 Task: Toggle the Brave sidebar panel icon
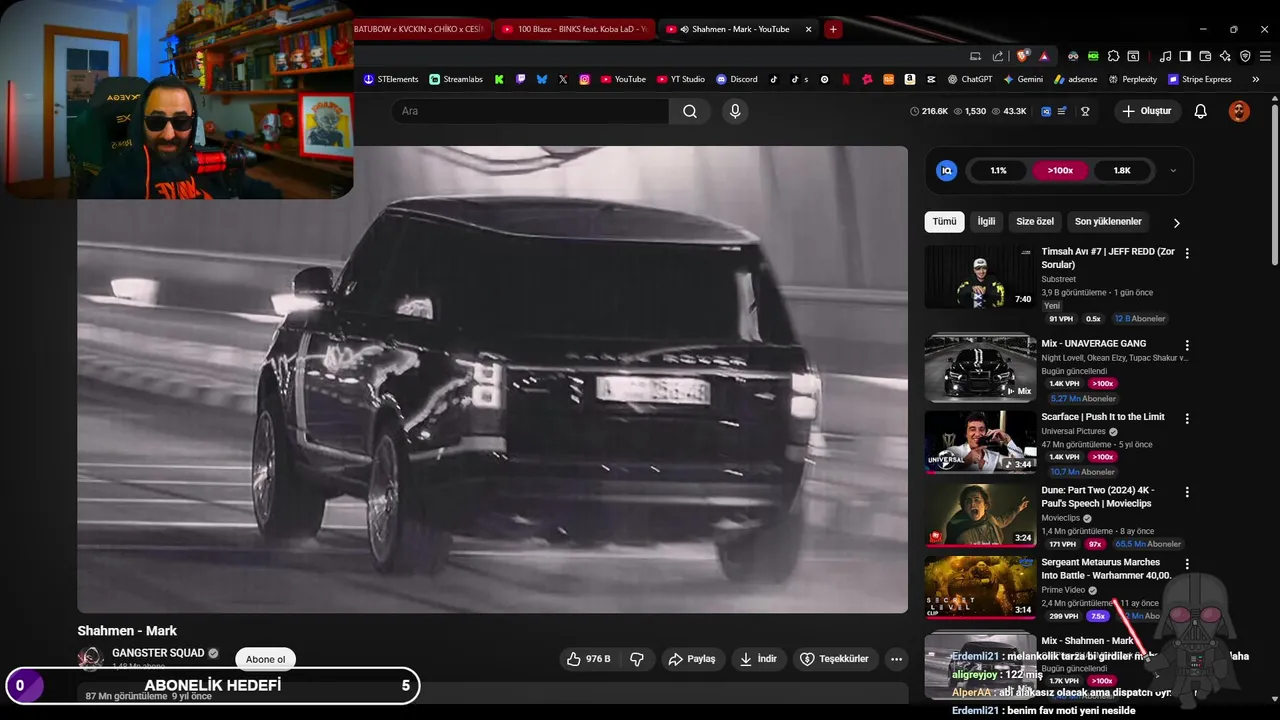(x=1185, y=57)
